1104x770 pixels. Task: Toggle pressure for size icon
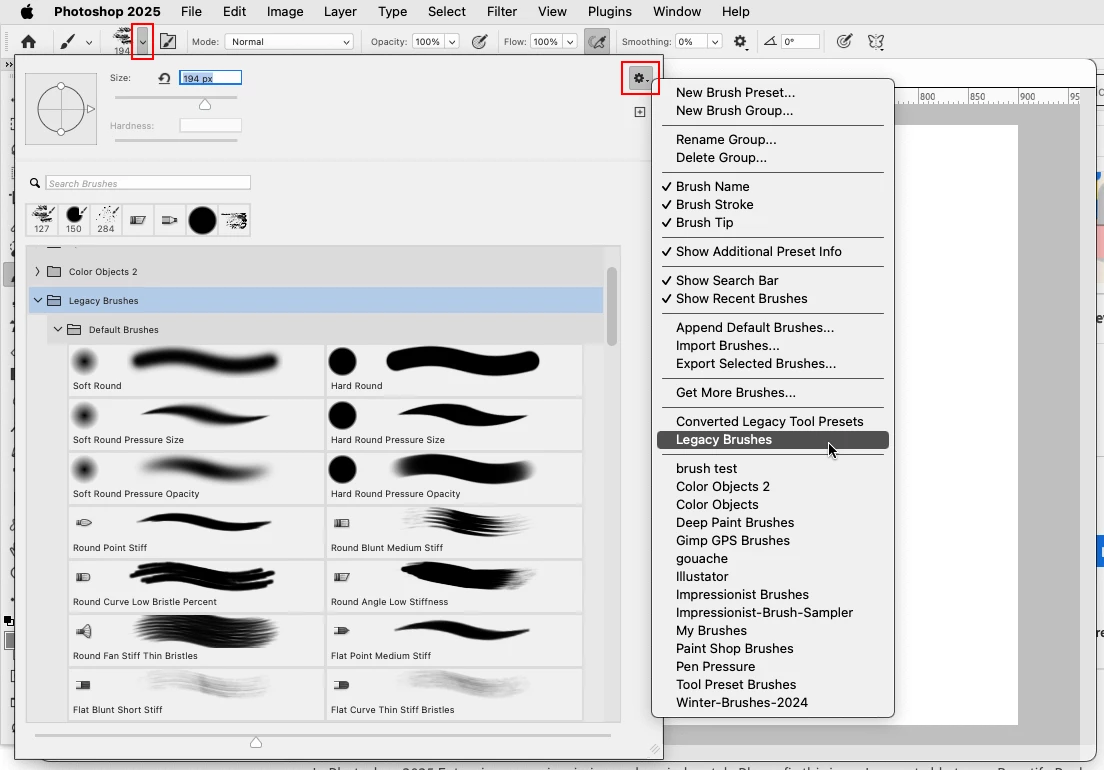(x=844, y=42)
